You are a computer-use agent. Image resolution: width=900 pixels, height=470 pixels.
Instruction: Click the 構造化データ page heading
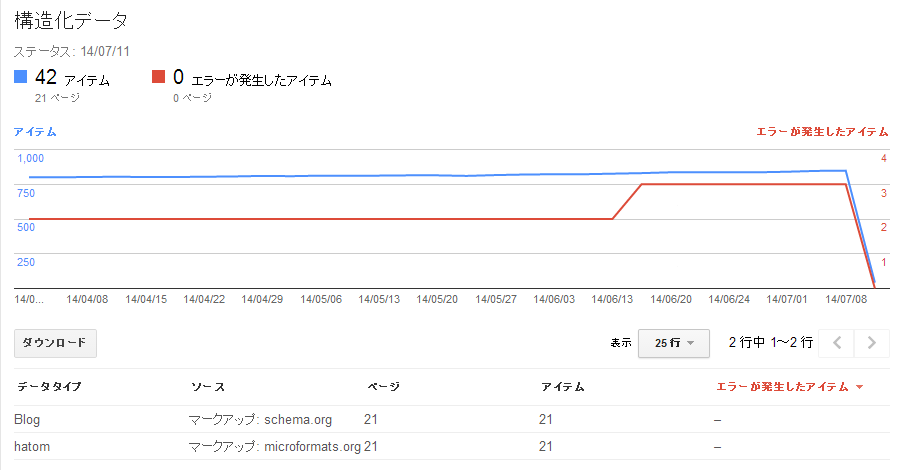tap(71, 21)
